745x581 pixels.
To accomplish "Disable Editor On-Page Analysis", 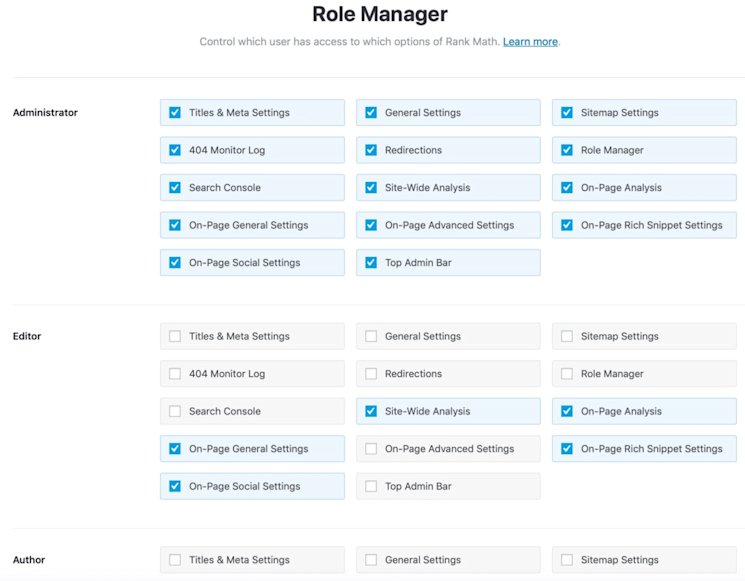I will point(567,411).
